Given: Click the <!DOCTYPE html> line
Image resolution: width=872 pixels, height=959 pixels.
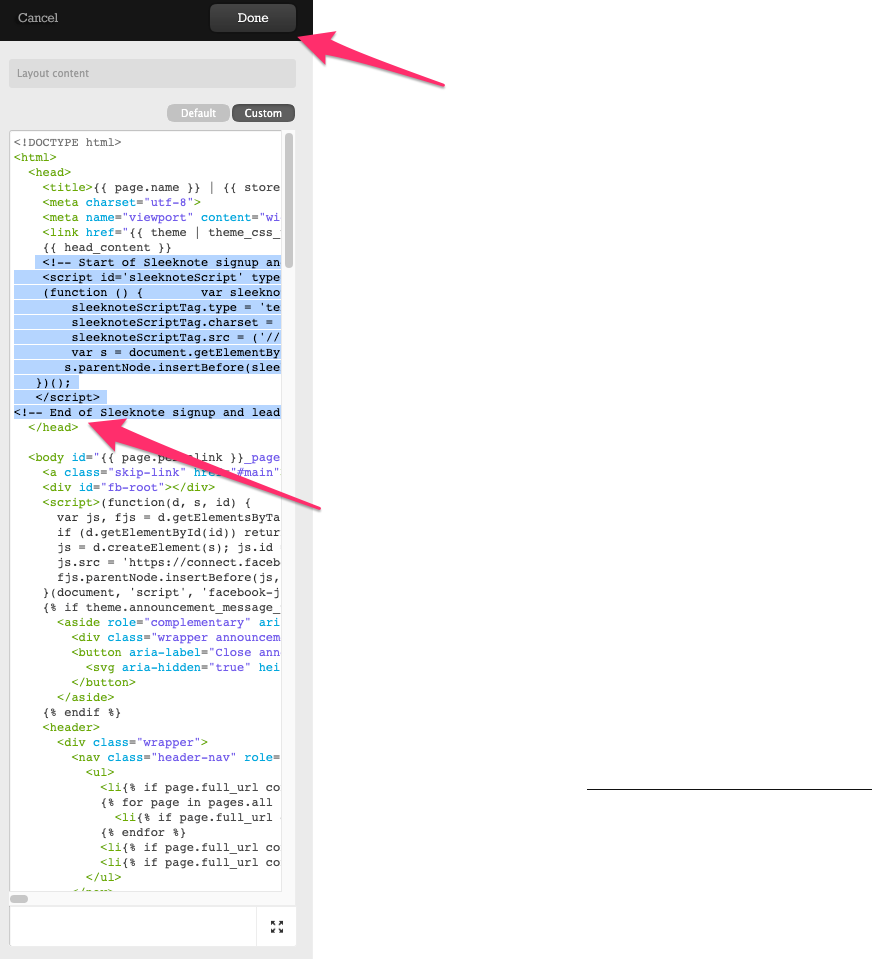Looking at the screenshot, I should (x=67, y=143).
